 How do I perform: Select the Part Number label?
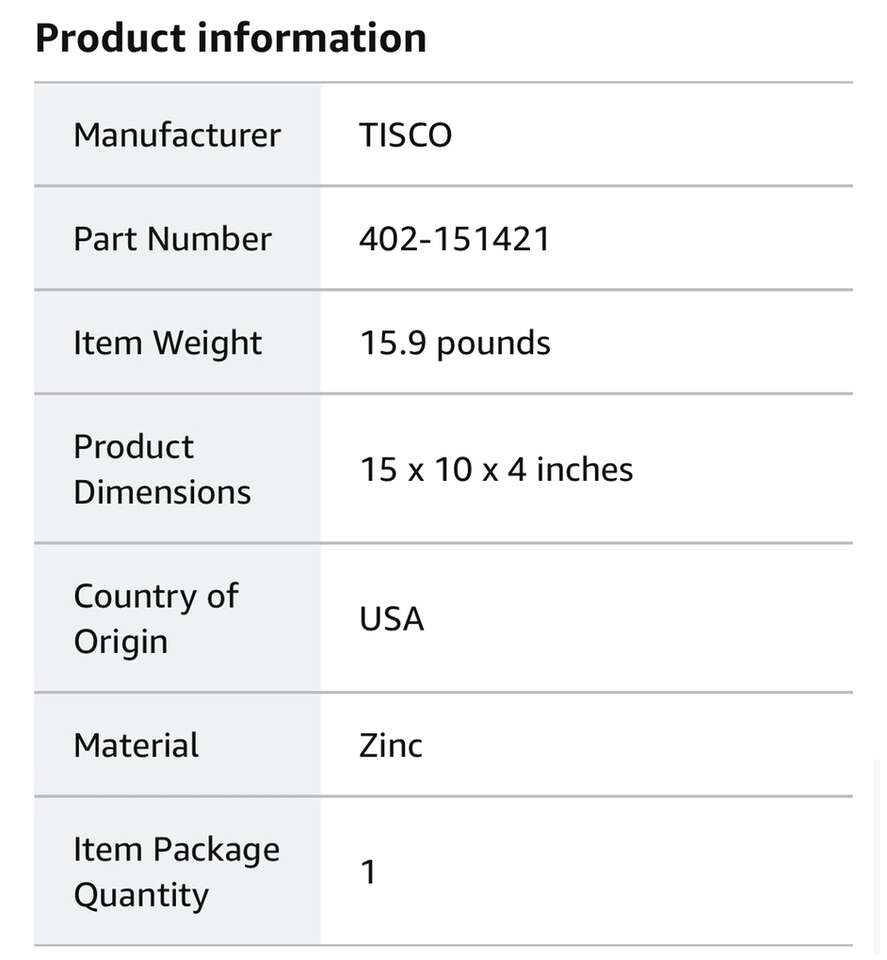click(172, 239)
